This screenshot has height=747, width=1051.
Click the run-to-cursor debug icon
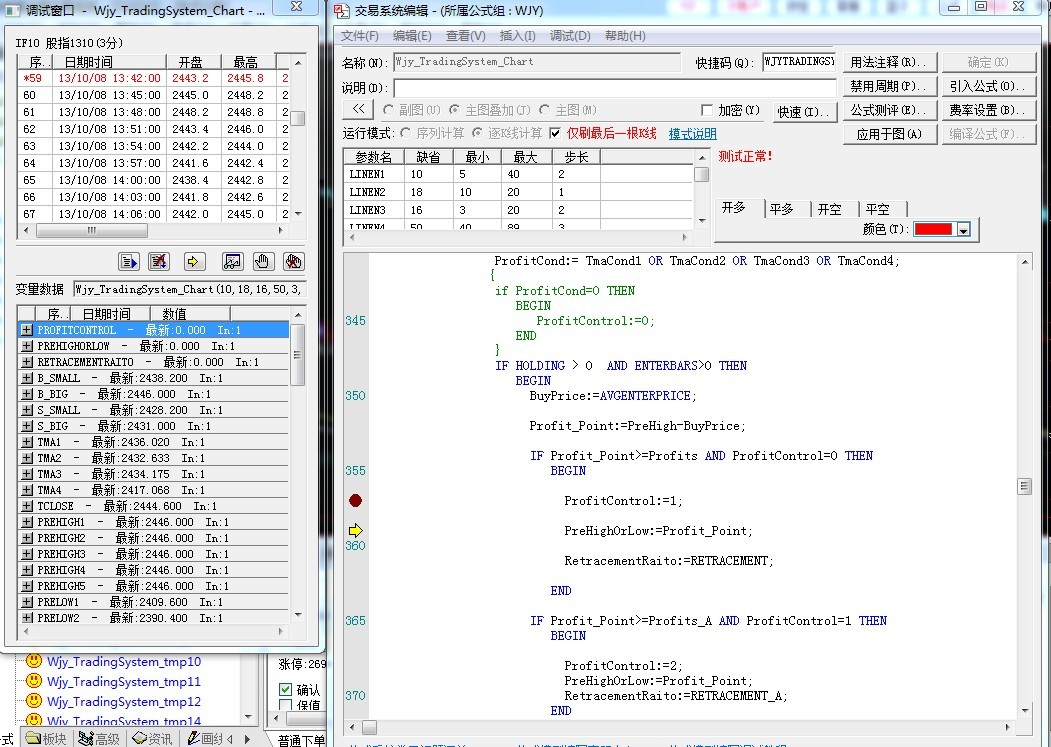[129, 261]
